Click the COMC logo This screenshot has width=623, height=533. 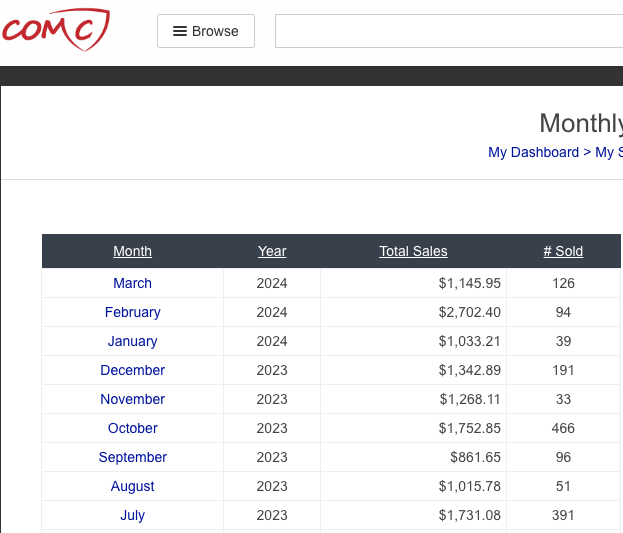tap(56, 30)
